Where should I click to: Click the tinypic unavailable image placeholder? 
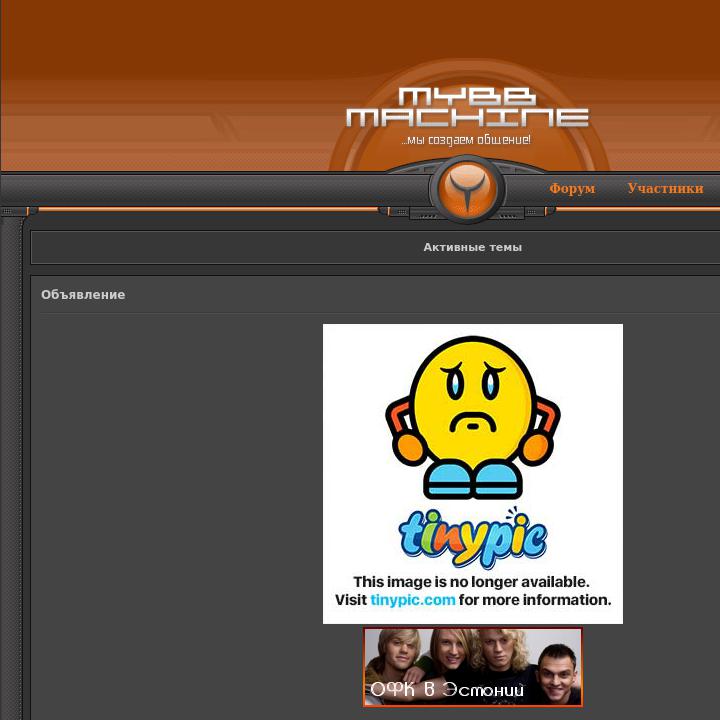(x=473, y=474)
